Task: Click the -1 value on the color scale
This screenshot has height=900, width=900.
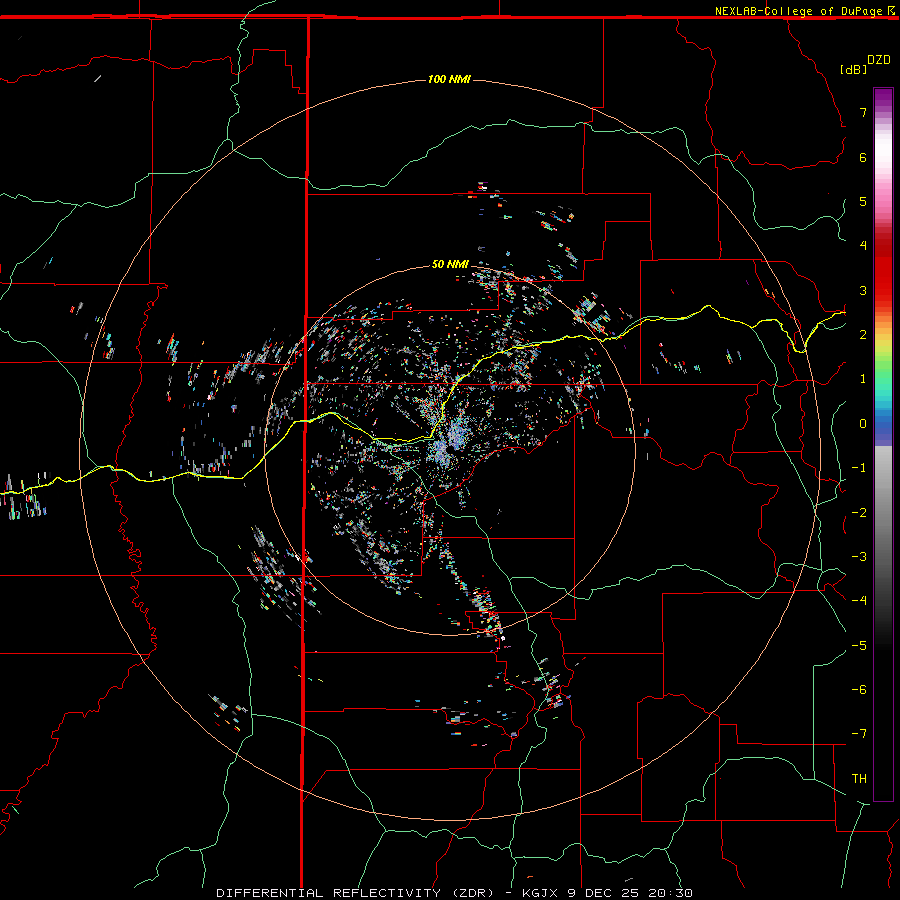Action: pyautogui.click(x=859, y=468)
